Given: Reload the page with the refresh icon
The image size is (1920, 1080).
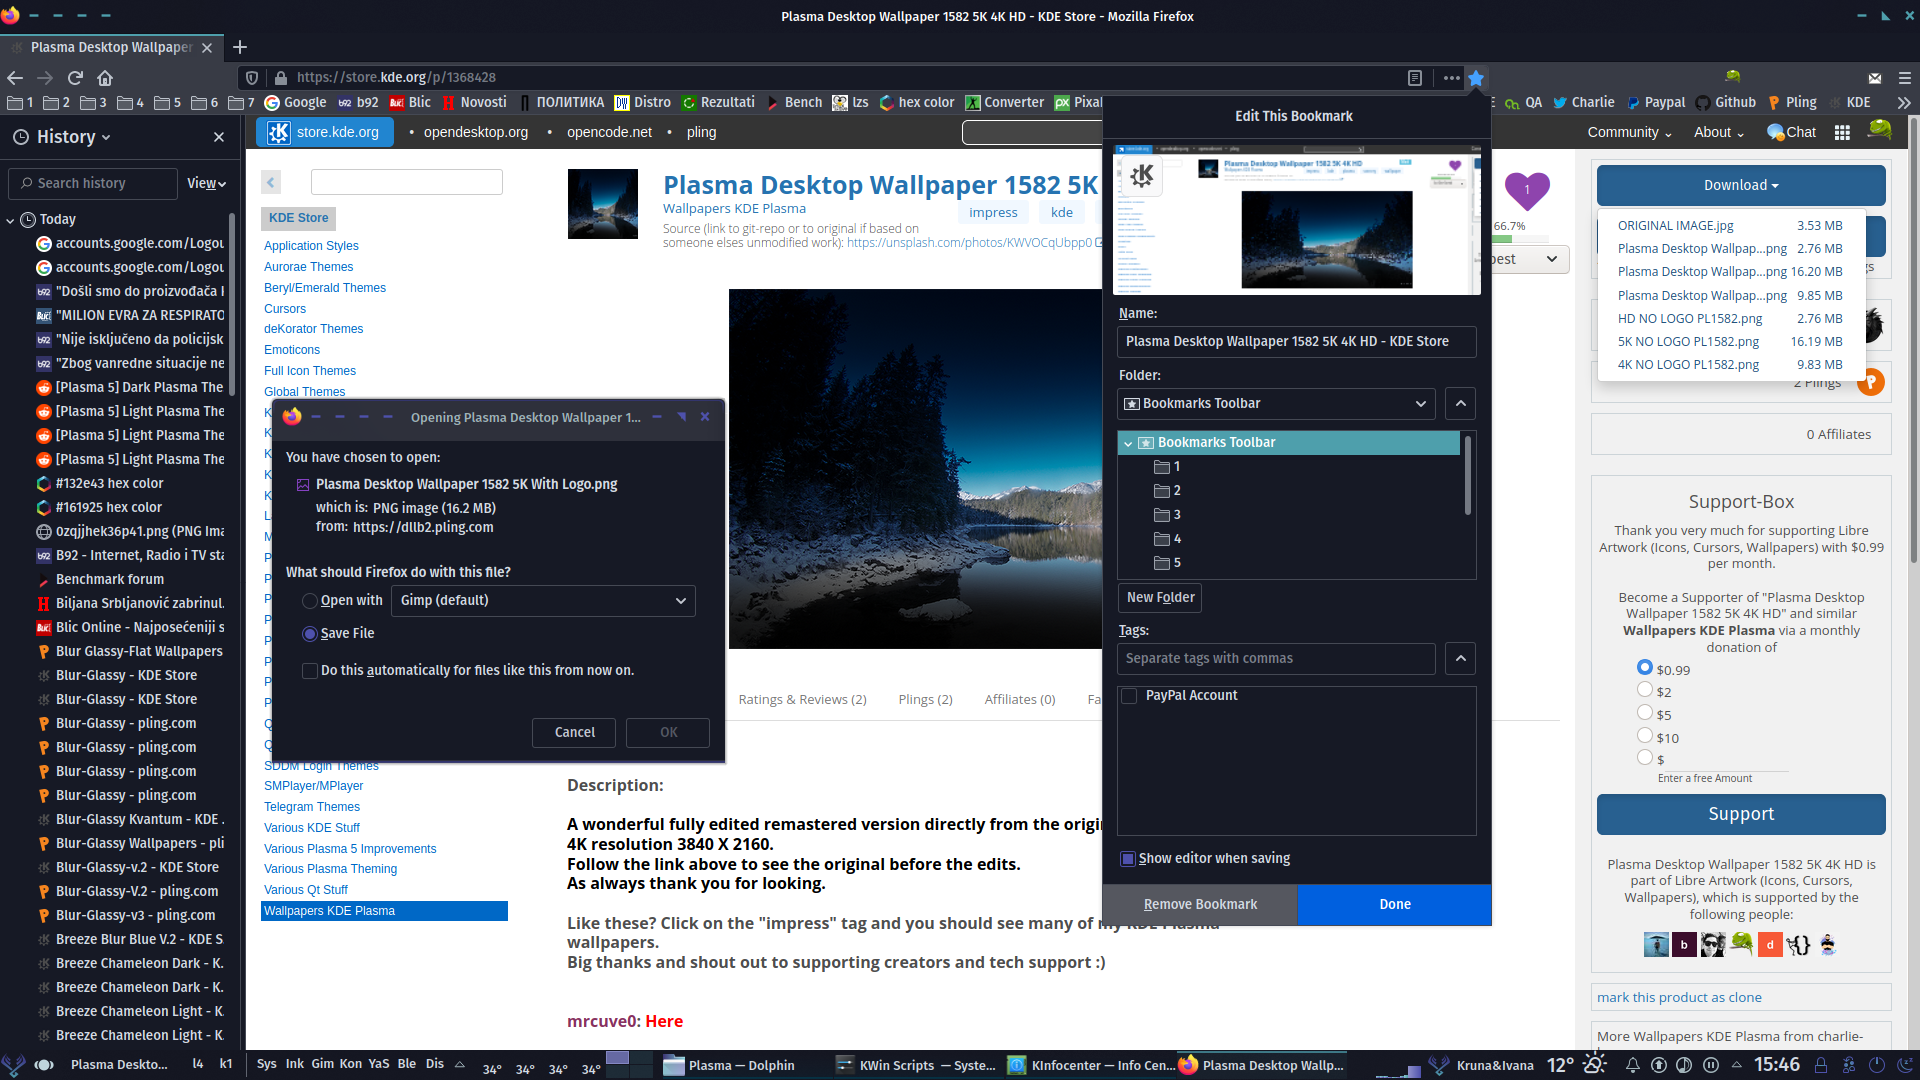Looking at the screenshot, I should pyautogui.click(x=75, y=77).
